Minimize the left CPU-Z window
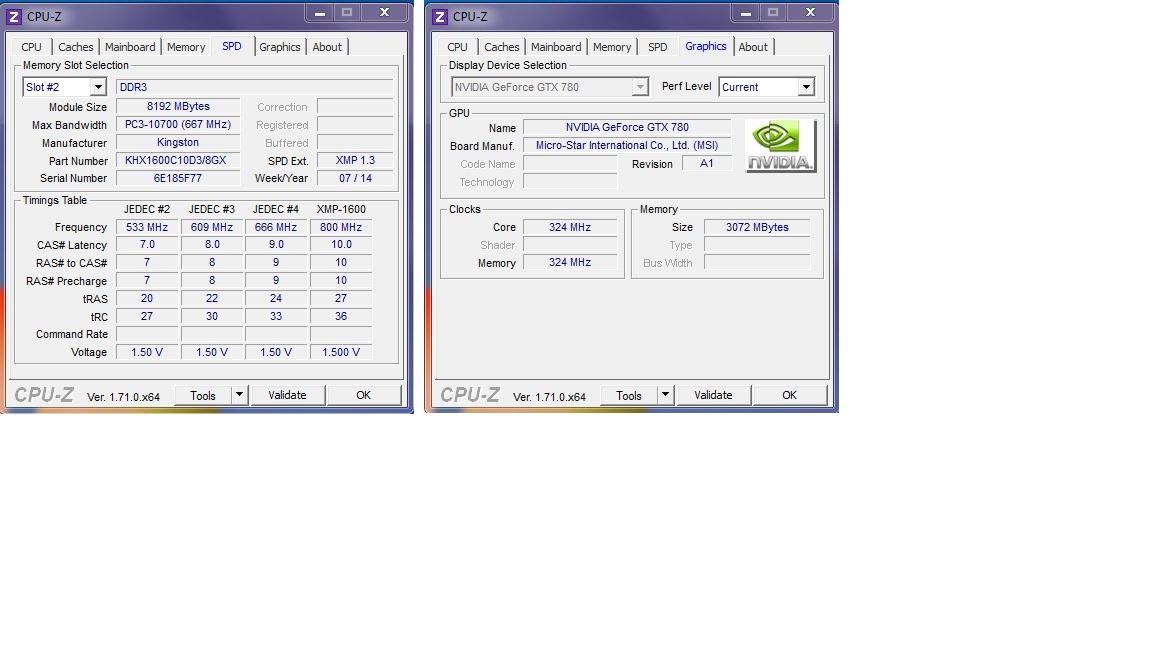1152x648 pixels. click(x=320, y=12)
